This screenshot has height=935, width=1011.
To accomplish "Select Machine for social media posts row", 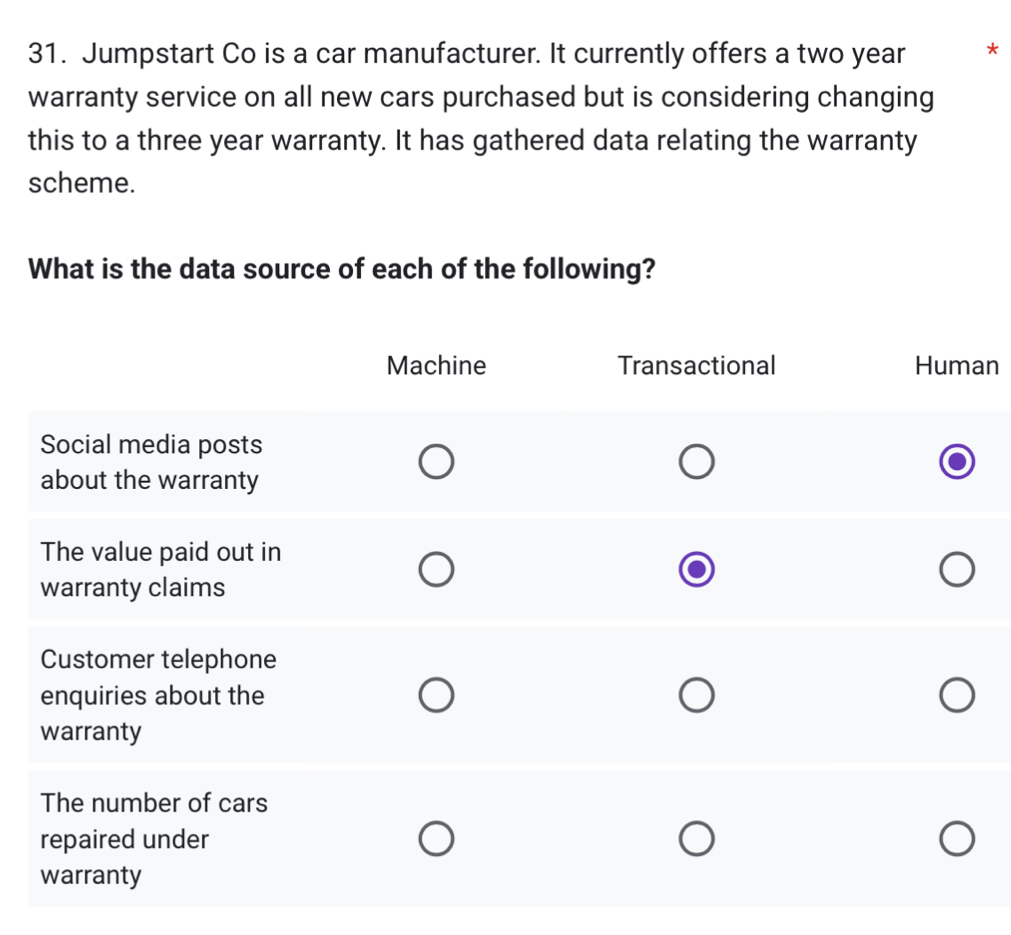I will pyautogui.click(x=436, y=462).
